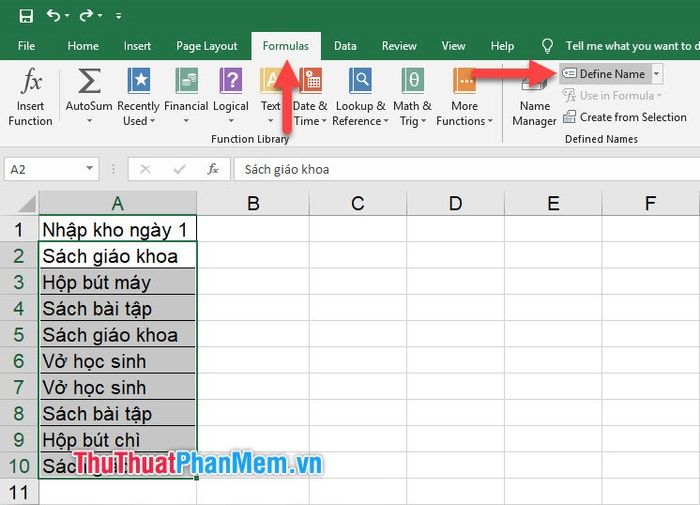This screenshot has height=505, width=700.
Task: Switch to the Review tab
Action: click(x=399, y=46)
